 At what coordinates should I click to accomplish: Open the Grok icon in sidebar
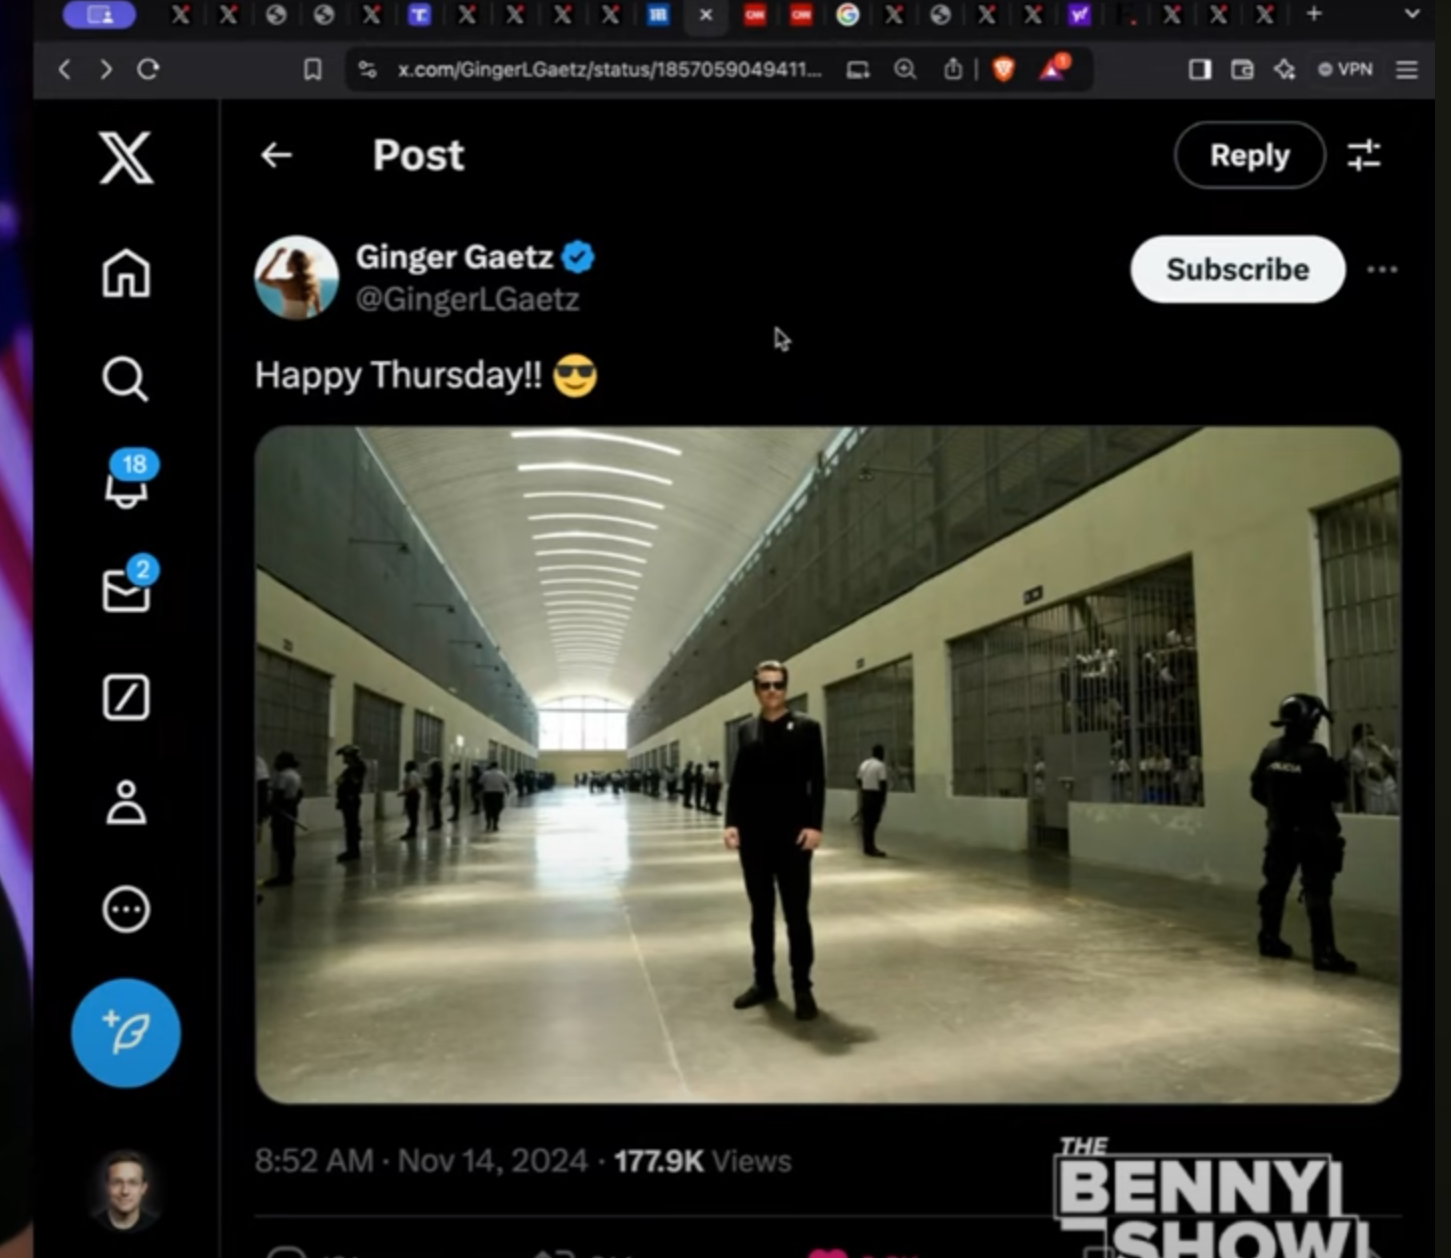coord(126,697)
